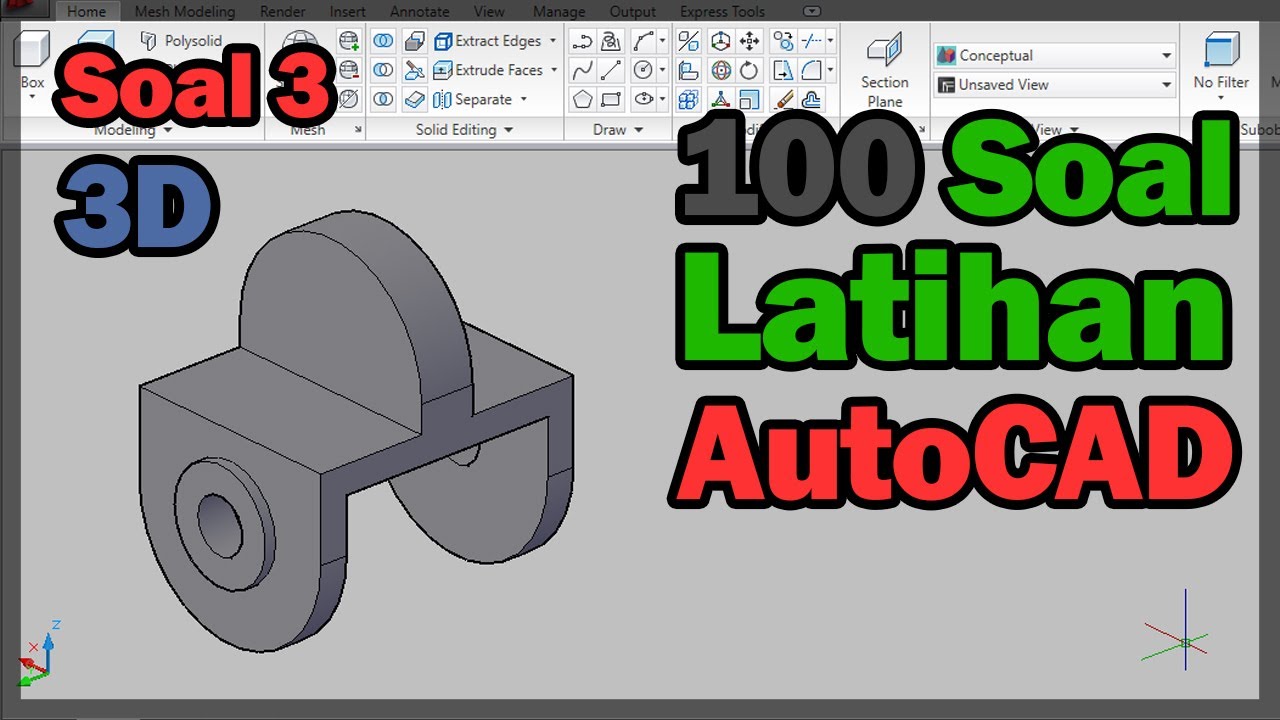
Task: Select the Copy tool icon
Action: [x=783, y=41]
